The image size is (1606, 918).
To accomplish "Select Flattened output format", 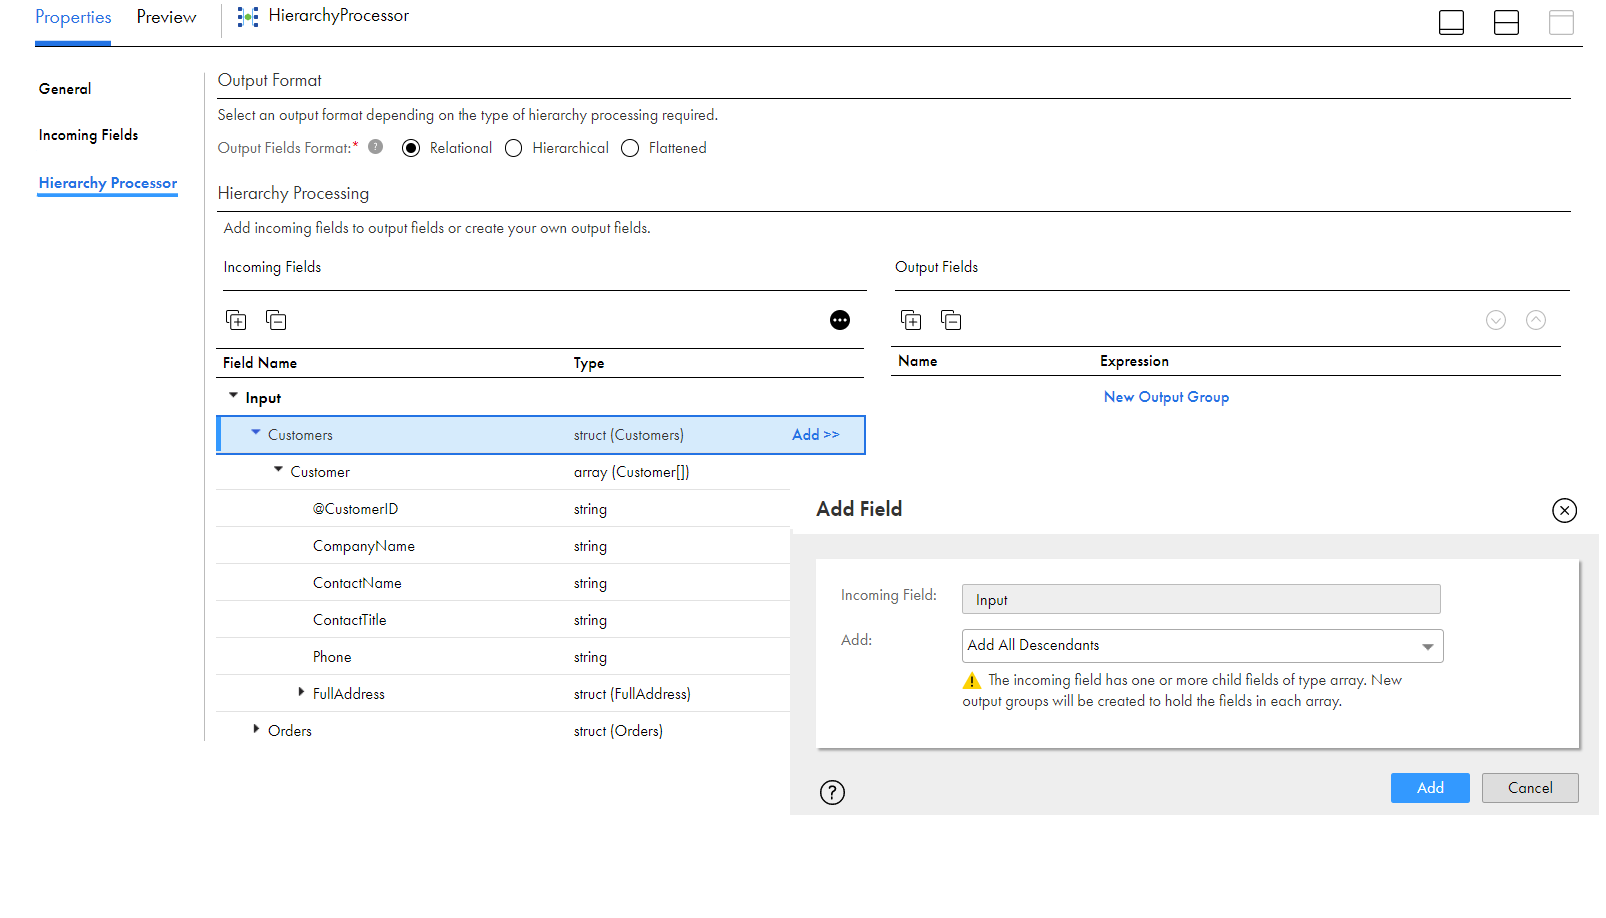I will tap(630, 149).
